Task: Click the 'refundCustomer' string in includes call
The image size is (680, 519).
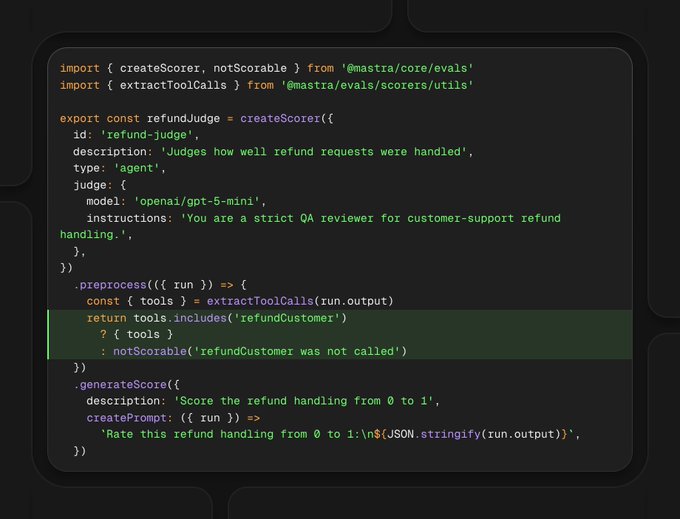Action: click(x=287, y=318)
